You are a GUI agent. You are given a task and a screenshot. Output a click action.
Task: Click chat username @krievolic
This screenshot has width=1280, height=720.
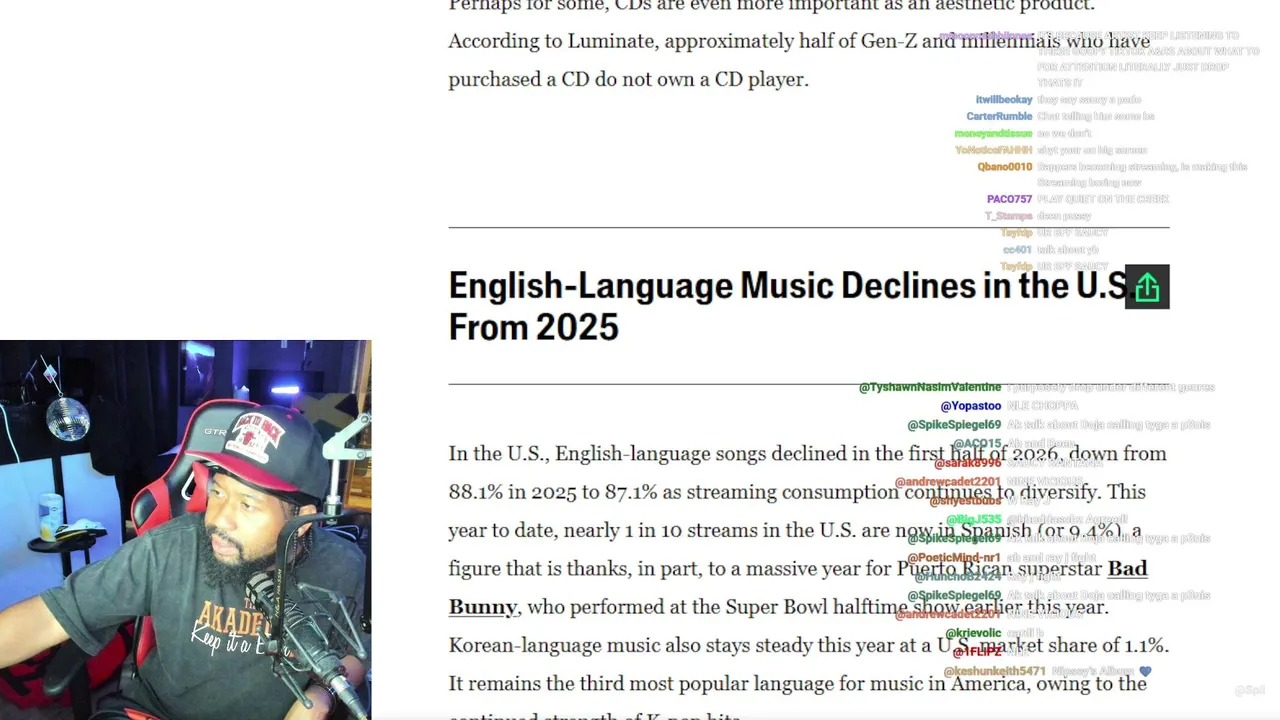[x=973, y=633]
